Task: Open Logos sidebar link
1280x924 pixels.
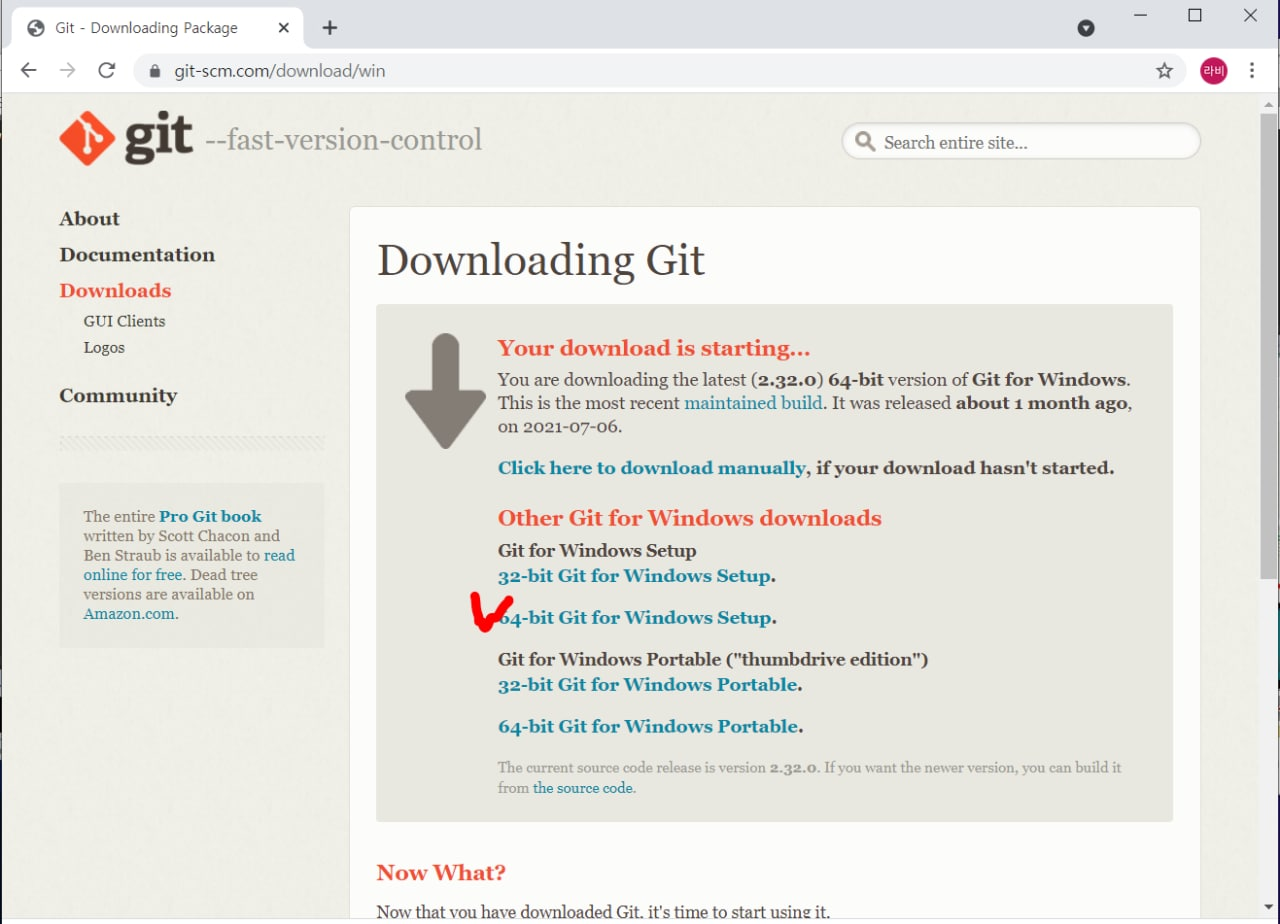Action: click(104, 348)
